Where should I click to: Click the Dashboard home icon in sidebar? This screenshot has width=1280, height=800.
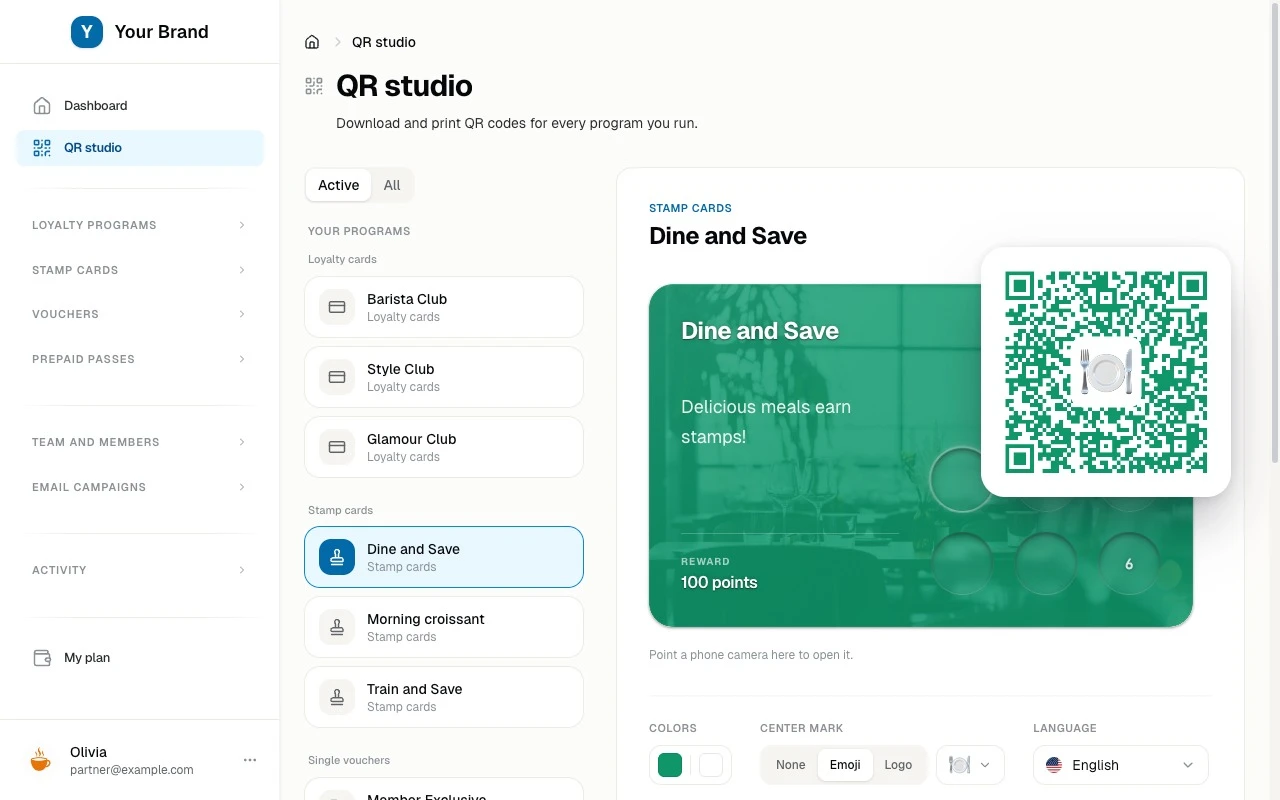[x=42, y=105]
